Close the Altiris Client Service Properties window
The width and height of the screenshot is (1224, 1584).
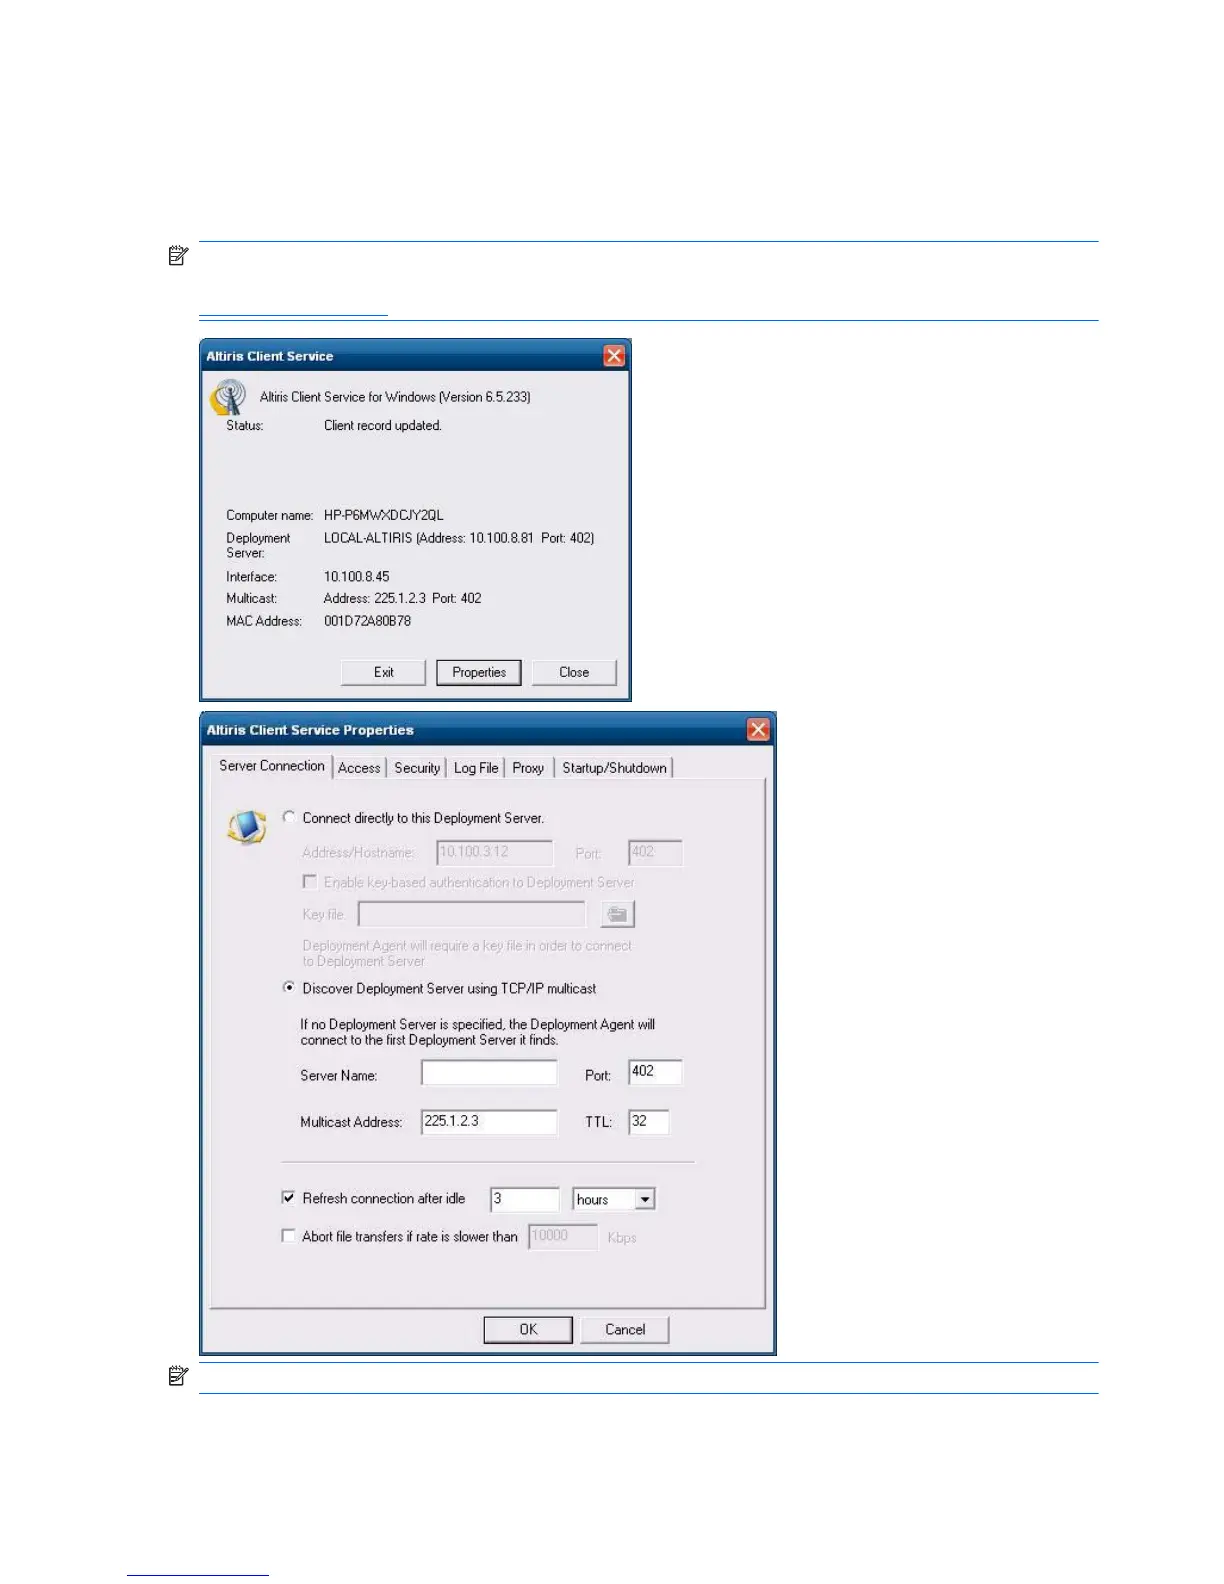758,730
